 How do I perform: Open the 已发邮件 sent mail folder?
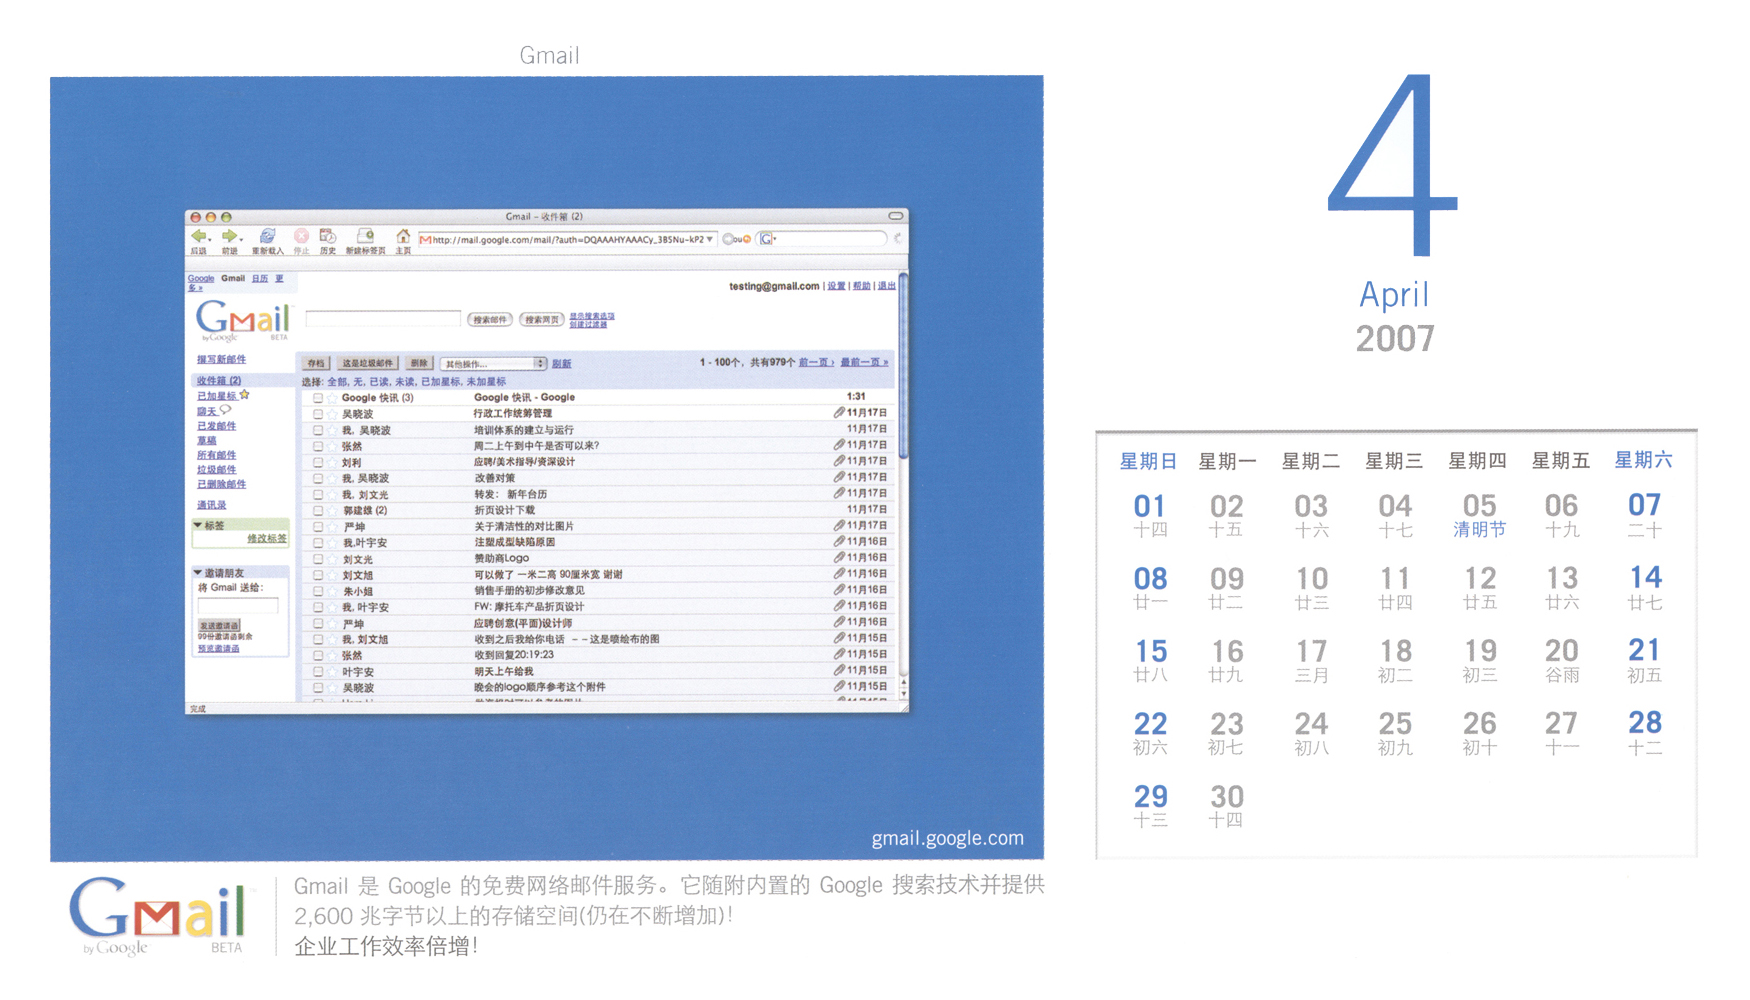[216, 426]
